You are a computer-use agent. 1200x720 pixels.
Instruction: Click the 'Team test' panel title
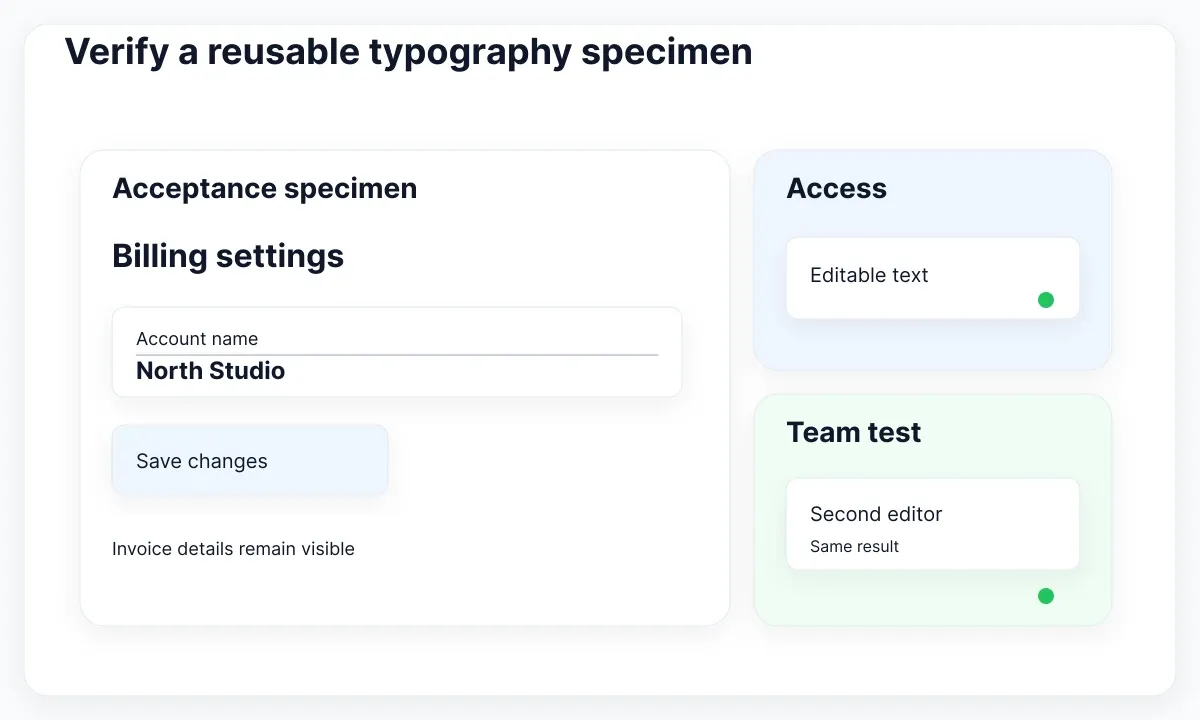point(854,432)
